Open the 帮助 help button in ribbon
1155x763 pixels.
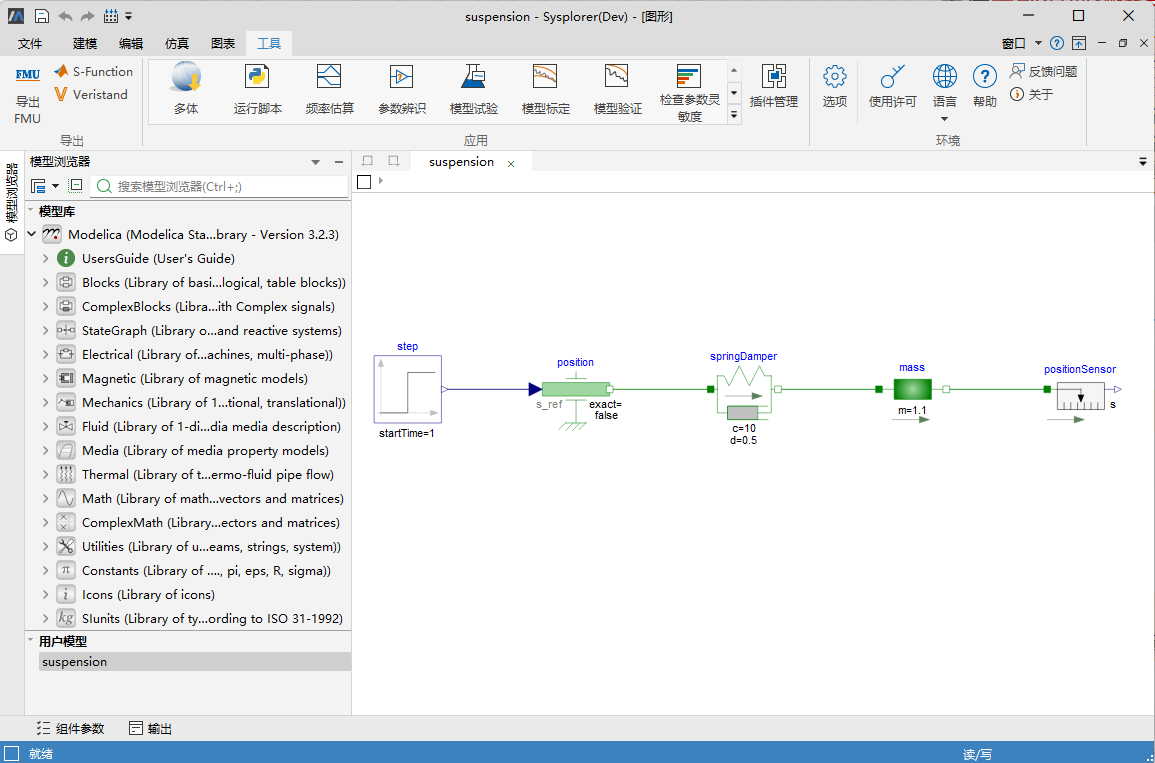coord(985,87)
